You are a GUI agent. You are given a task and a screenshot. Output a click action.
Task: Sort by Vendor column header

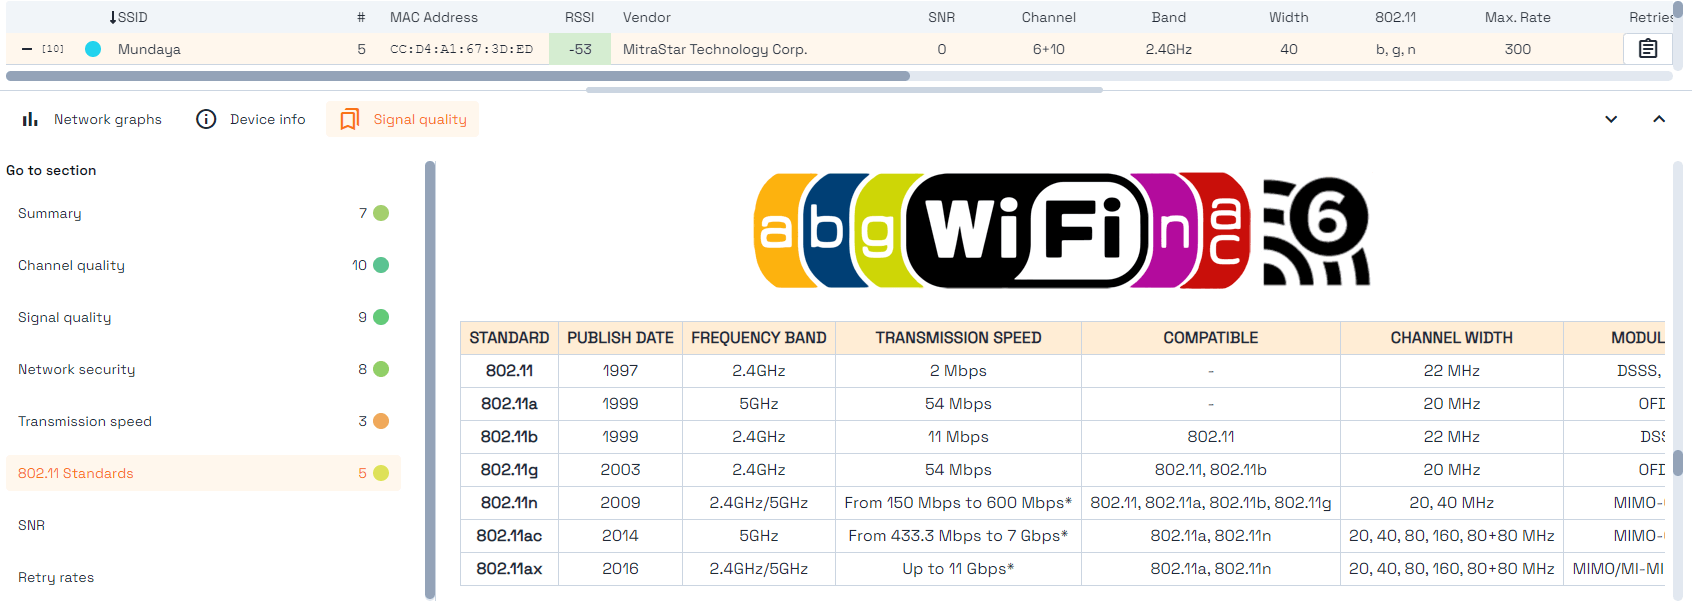coord(647,17)
